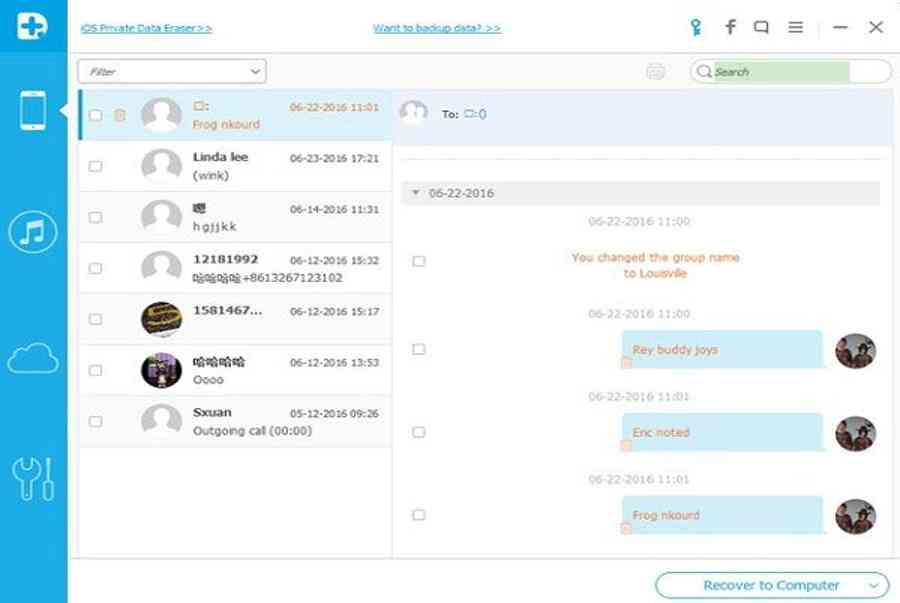Click the print icon next to search
This screenshot has width=900, height=603.
[x=656, y=71]
